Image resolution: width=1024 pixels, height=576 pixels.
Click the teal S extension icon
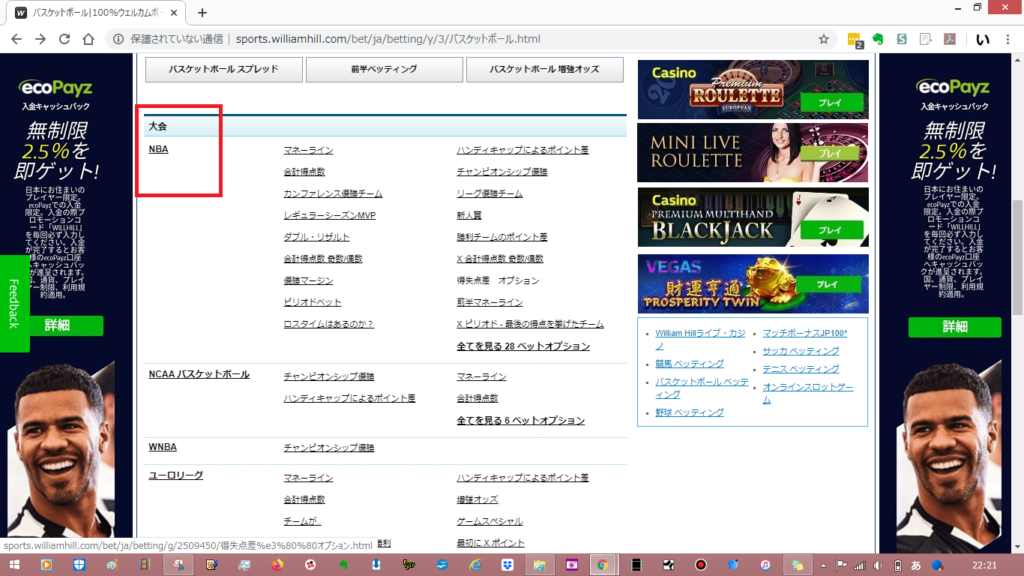(901, 39)
